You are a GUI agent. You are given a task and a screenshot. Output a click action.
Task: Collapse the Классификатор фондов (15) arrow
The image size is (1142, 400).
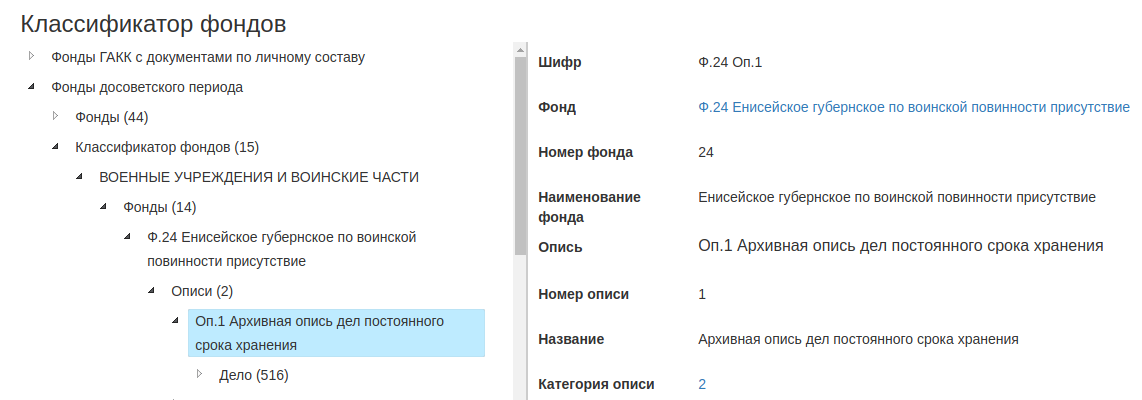click(x=55, y=147)
